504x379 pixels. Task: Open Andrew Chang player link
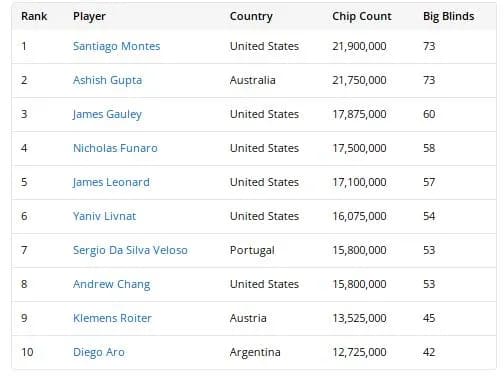coord(111,284)
